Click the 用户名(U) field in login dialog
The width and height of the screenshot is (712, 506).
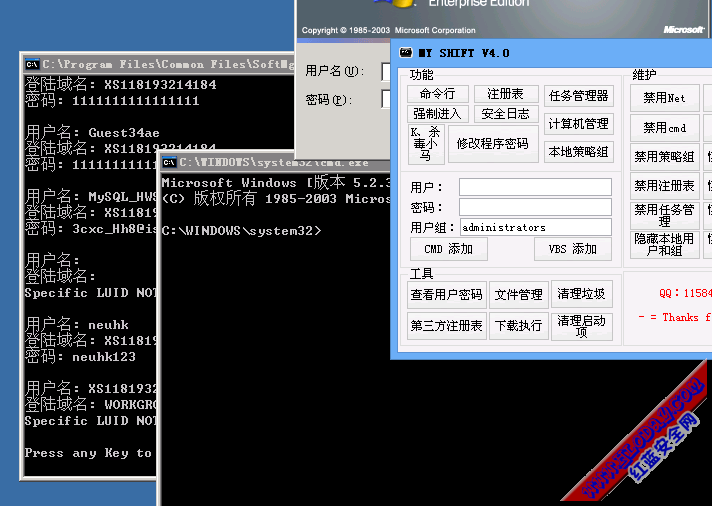[x=386, y=71]
